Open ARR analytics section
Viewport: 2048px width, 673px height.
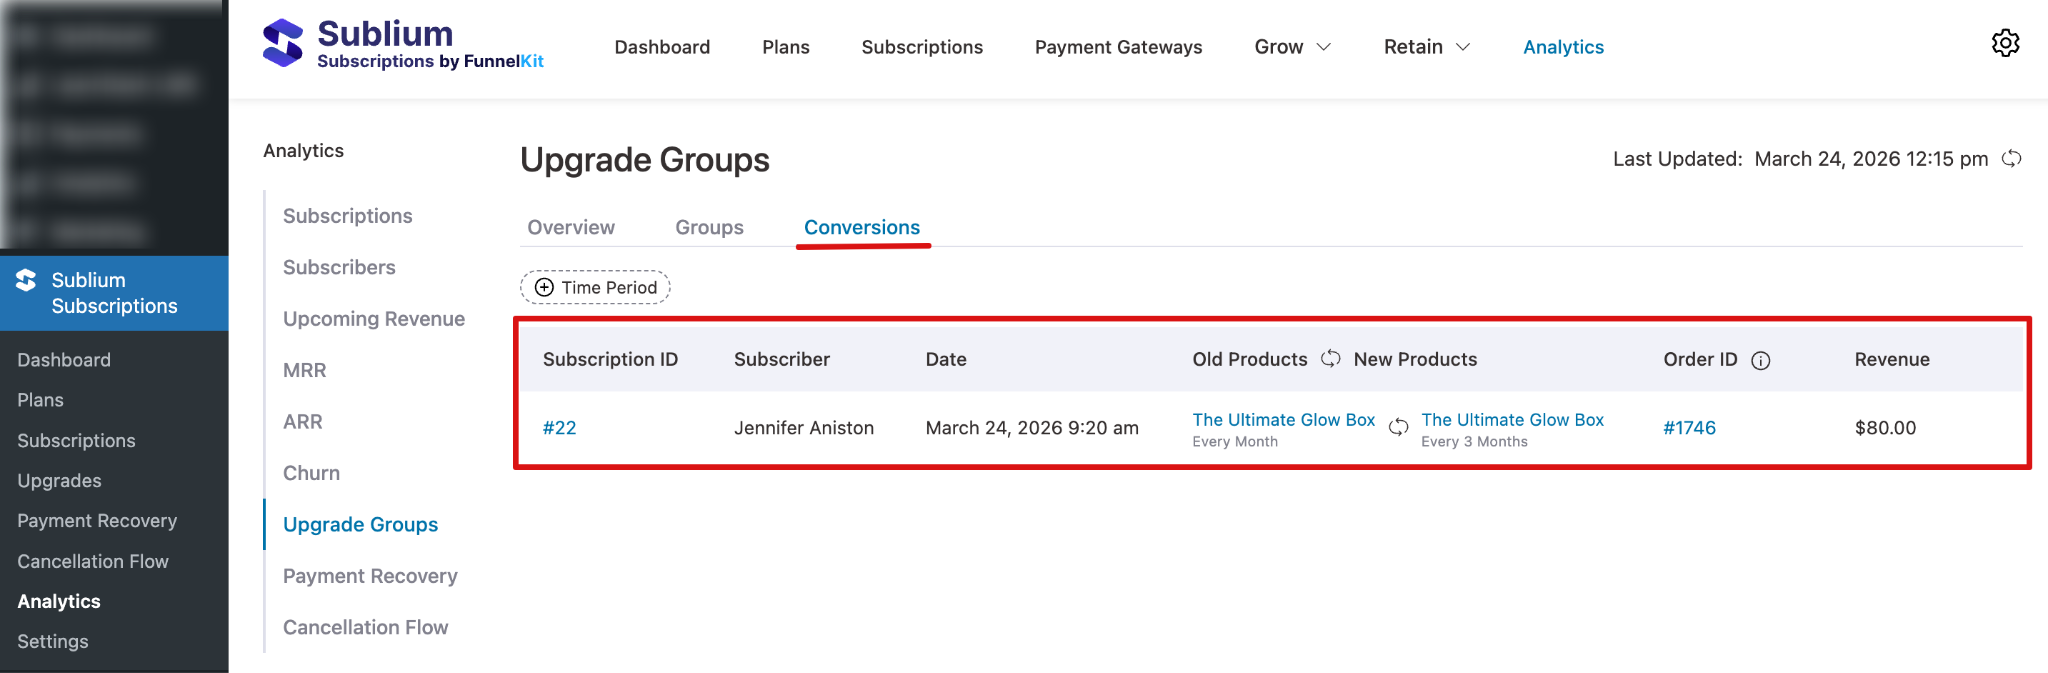click(302, 422)
